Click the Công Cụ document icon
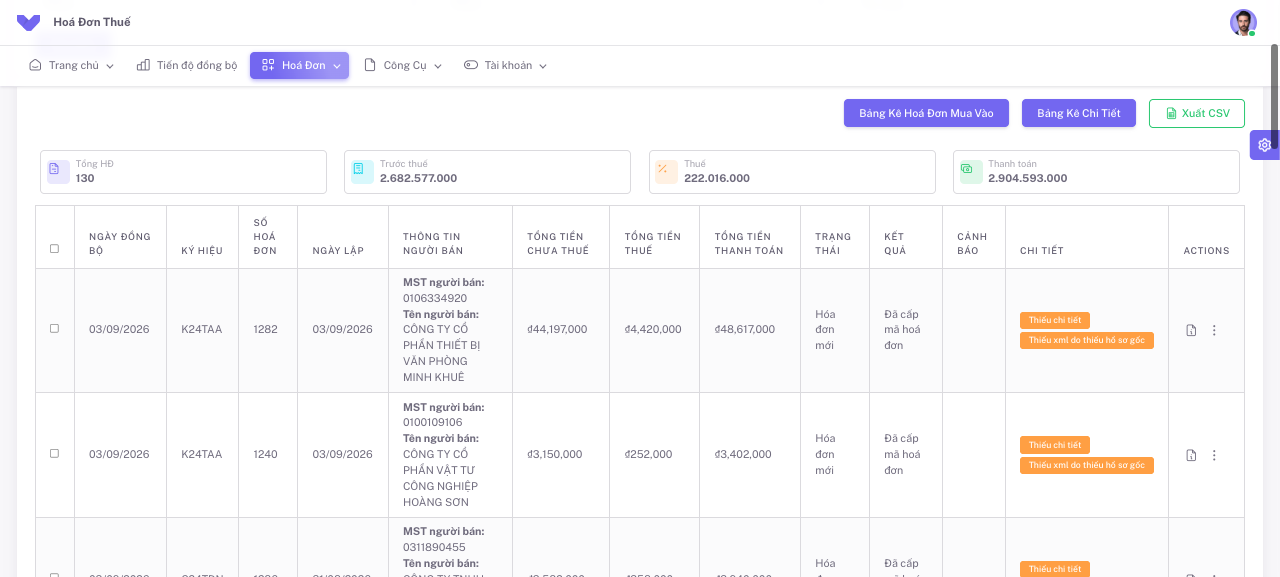This screenshot has height=577, width=1280. [370, 65]
